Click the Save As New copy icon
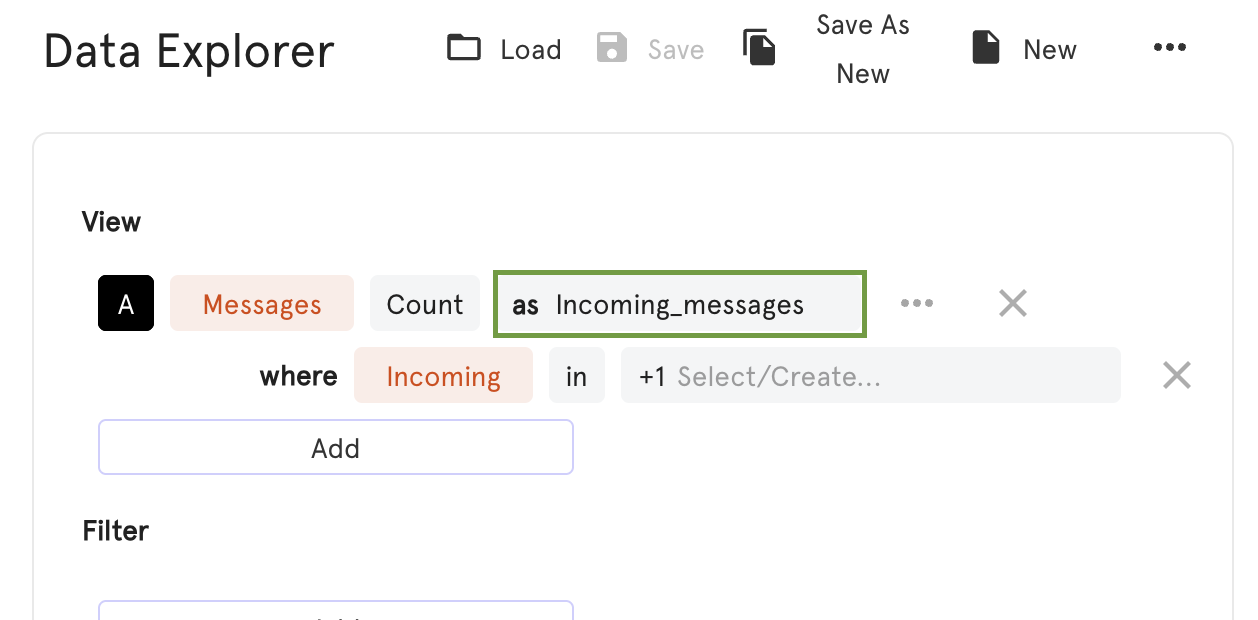 point(760,48)
